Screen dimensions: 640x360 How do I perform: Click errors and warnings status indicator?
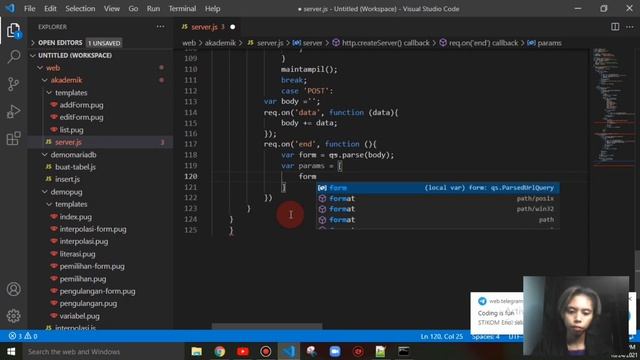[23, 336]
